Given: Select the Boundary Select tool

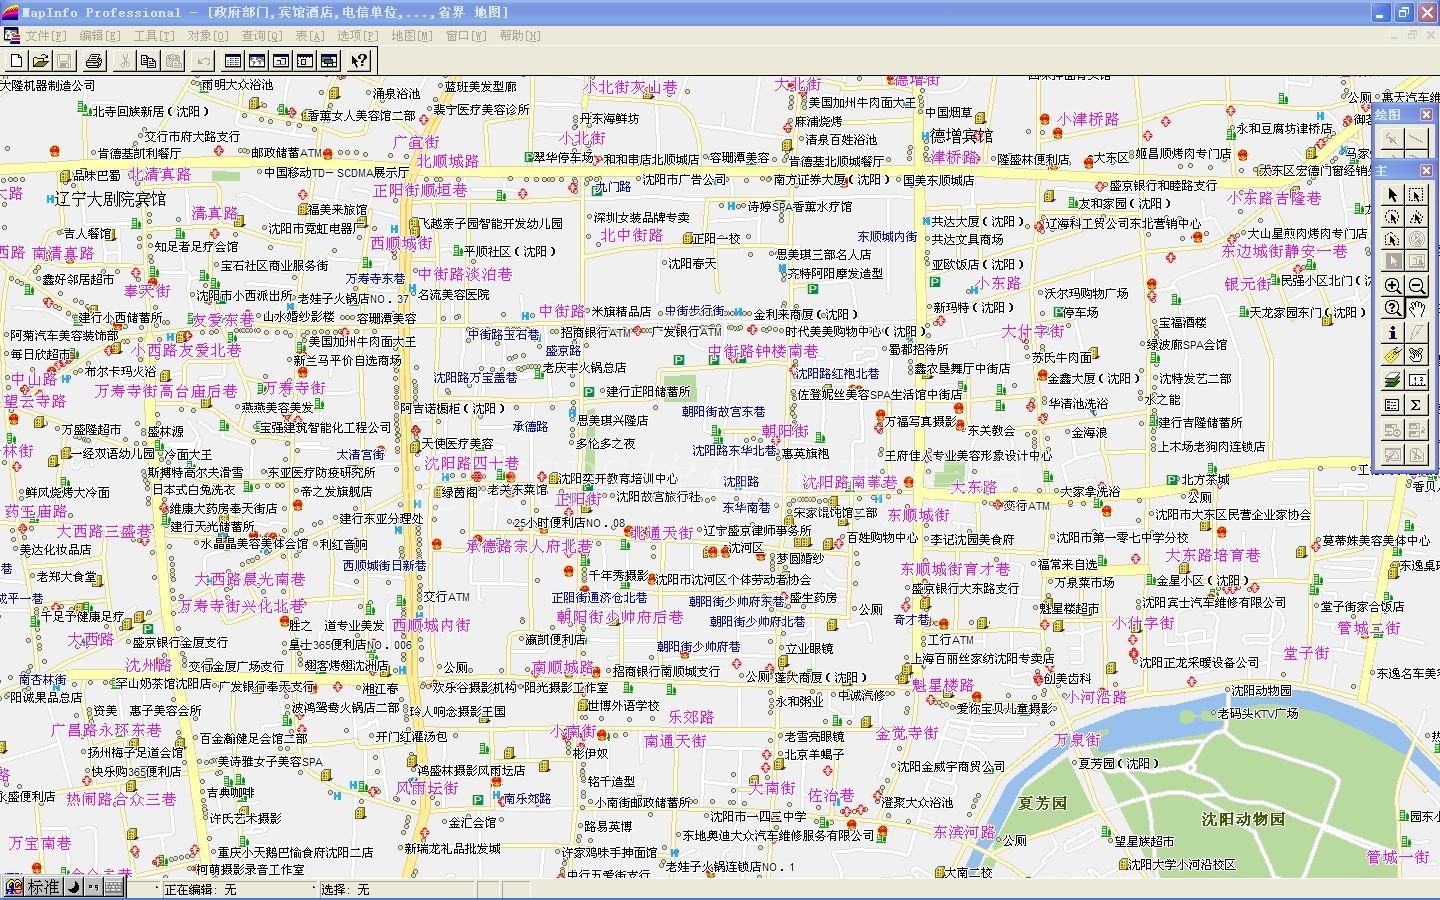Looking at the screenshot, I should [1392, 239].
